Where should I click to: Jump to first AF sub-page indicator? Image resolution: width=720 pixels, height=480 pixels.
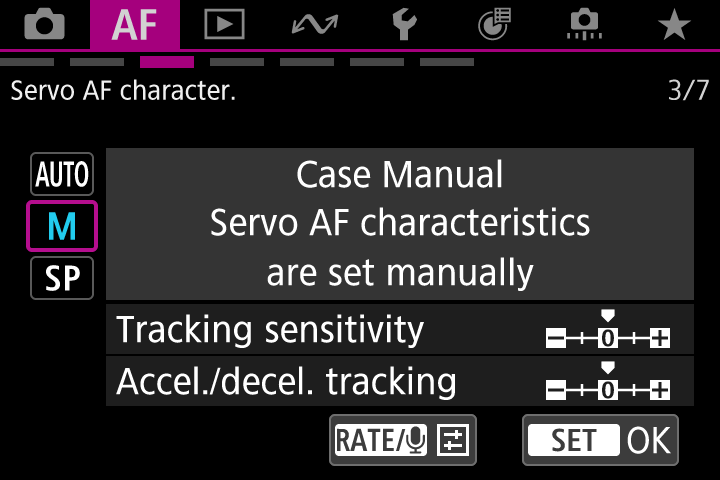(27, 62)
